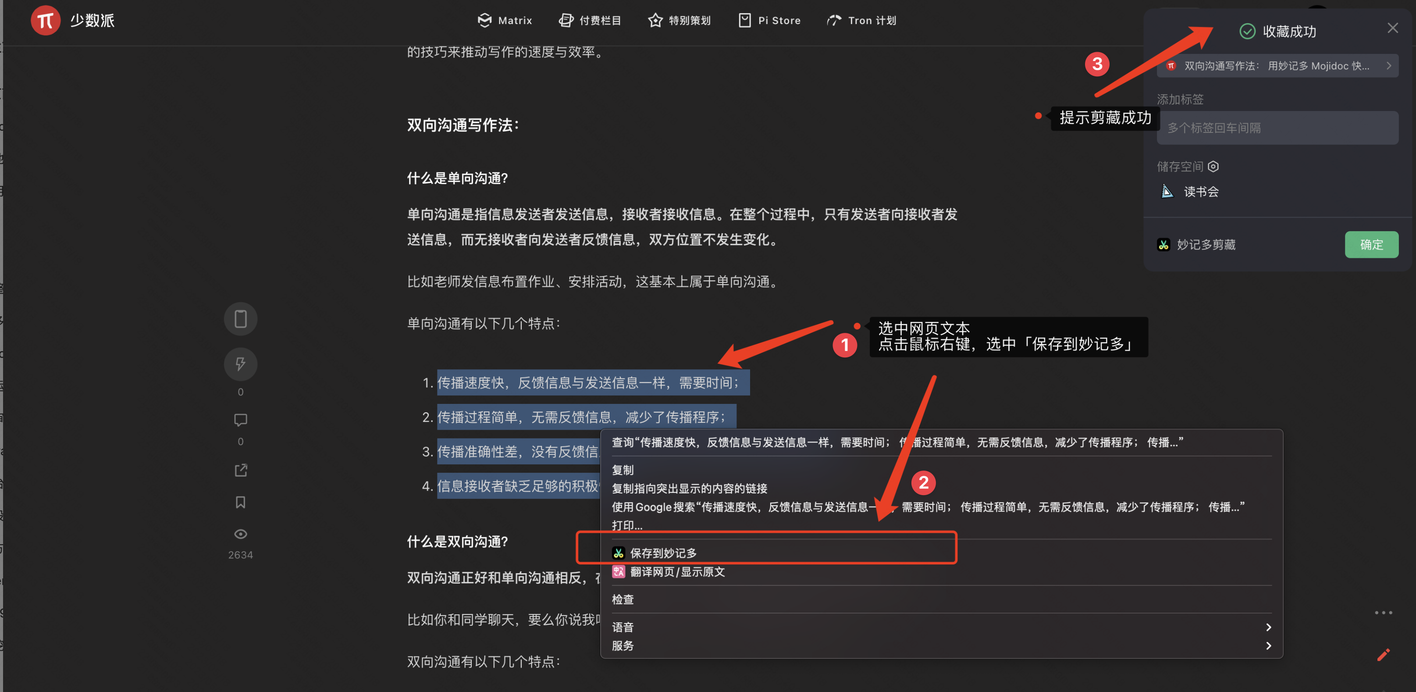Viewport: 1416px width, 692px height.
Task: Open the 付费栏目 nav item
Action: [590, 20]
